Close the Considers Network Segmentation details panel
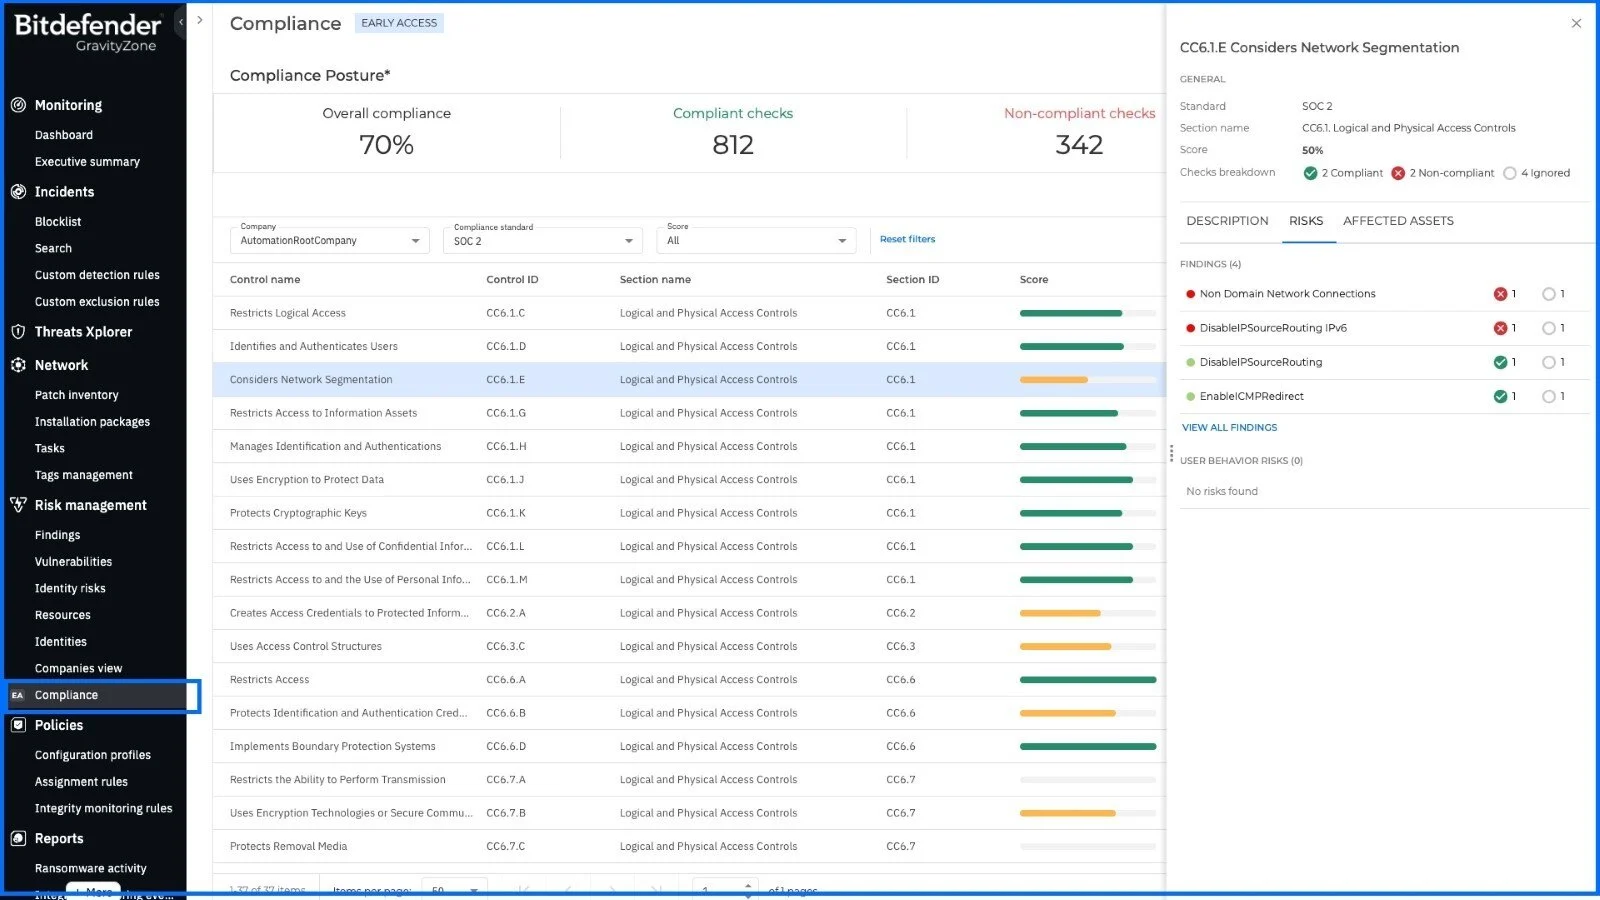 click(1576, 23)
